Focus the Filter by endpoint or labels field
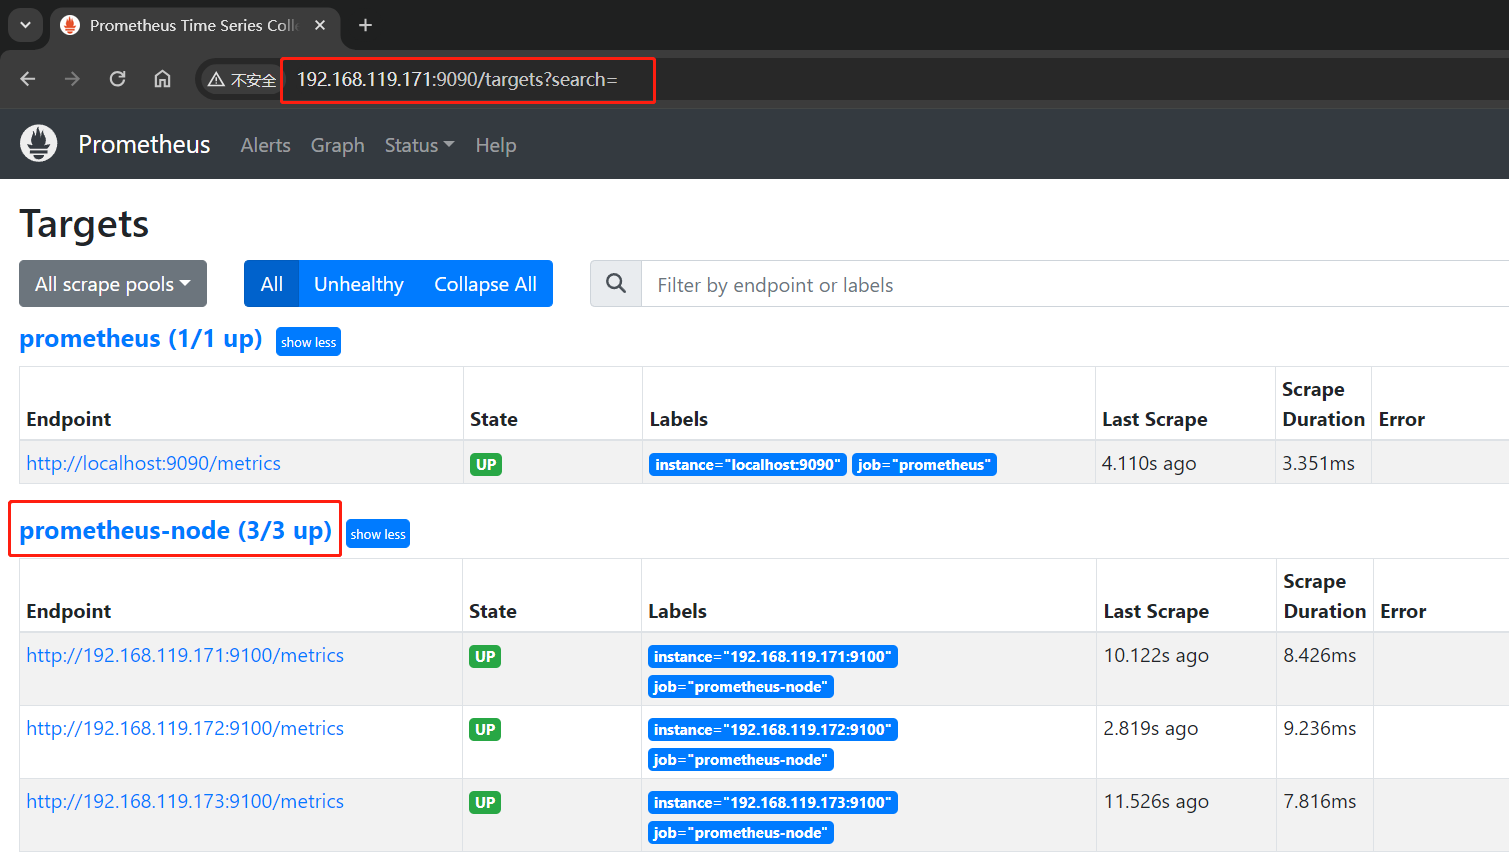The image size is (1509, 859). pyautogui.click(x=1075, y=284)
